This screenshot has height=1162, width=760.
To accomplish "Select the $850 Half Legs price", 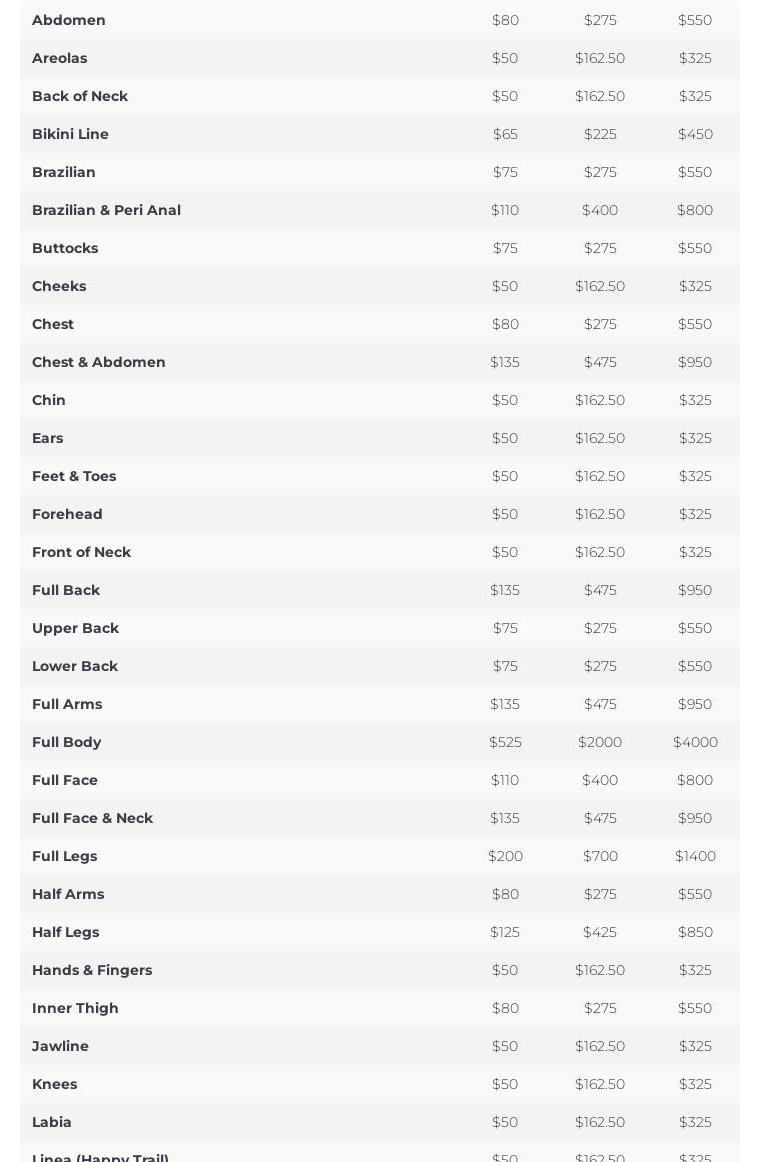I will click(x=695, y=932).
